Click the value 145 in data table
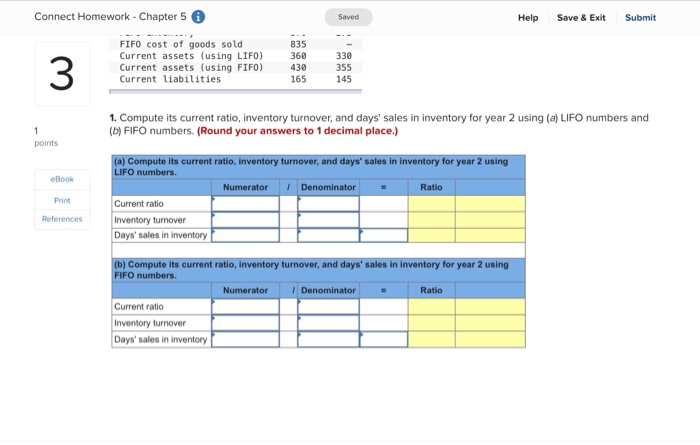Image resolution: width=700 pixels, height=445 pixels. (344, 79)
